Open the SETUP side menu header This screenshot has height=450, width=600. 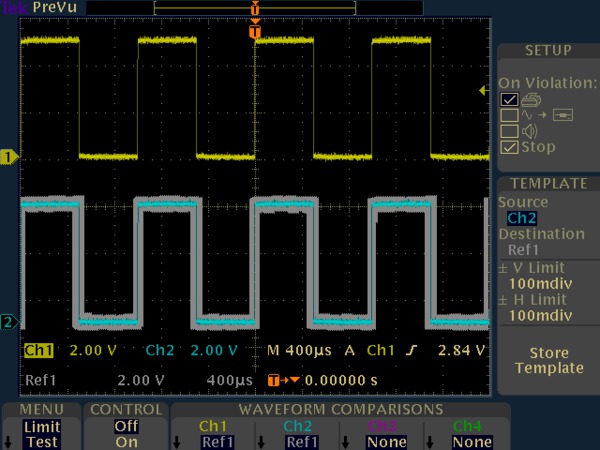pyautogui.click(x=548, y=51)
